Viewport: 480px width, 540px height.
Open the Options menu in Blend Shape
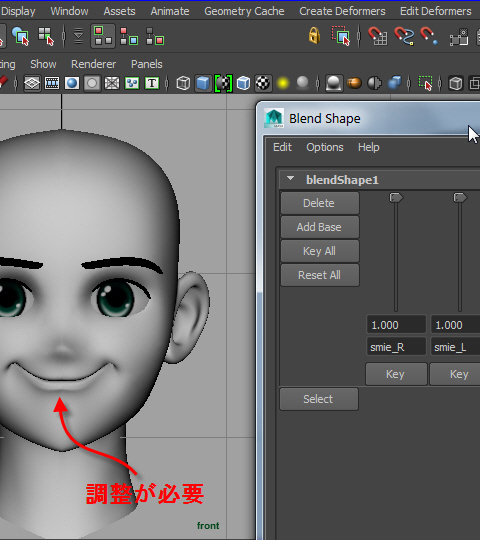pyautogui.click(x=325, y=147)
